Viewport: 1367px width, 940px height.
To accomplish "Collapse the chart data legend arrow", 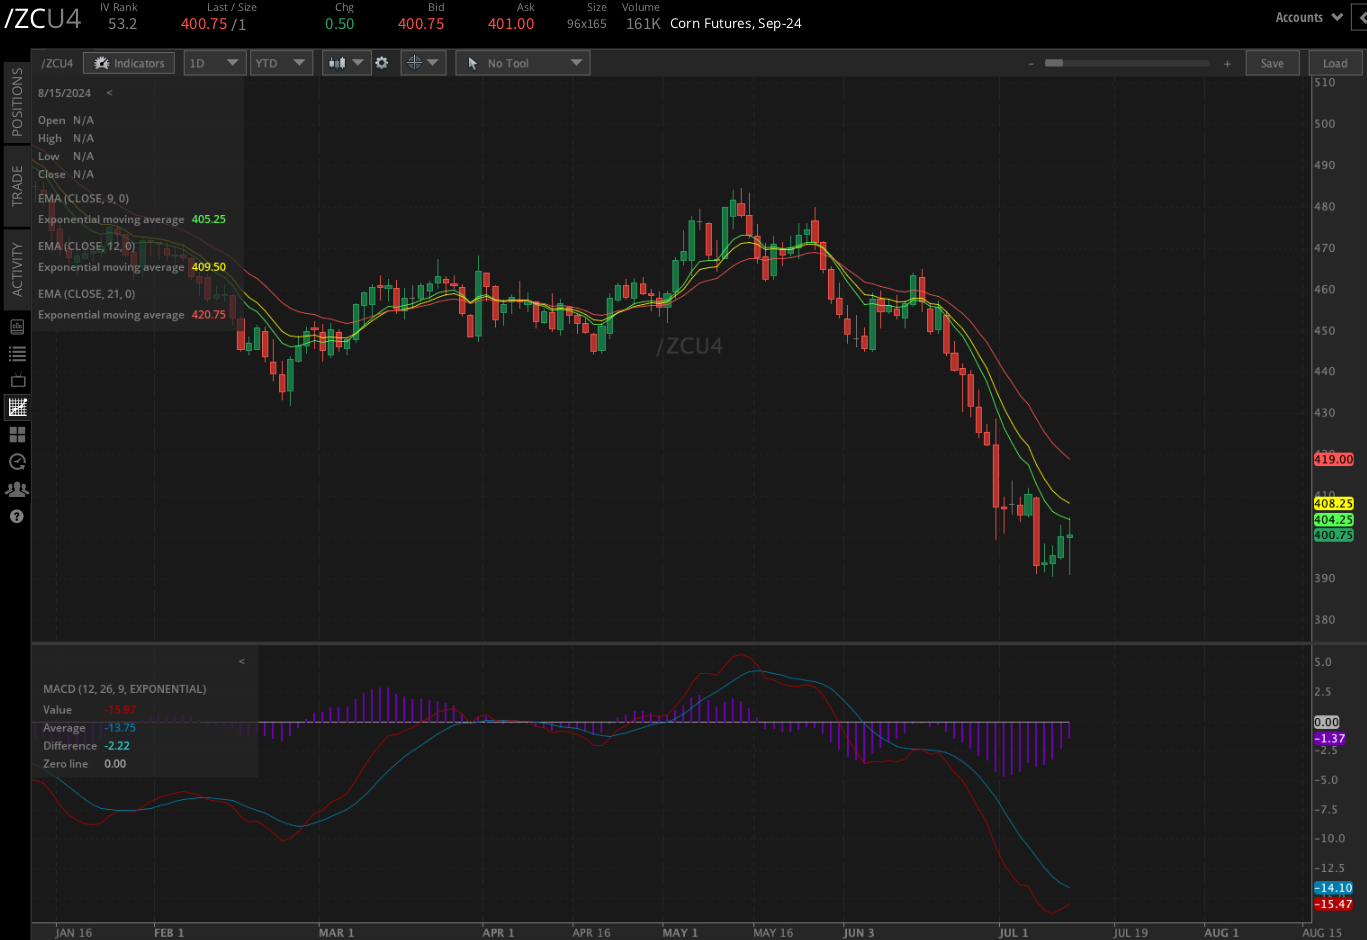I will 109,93.
